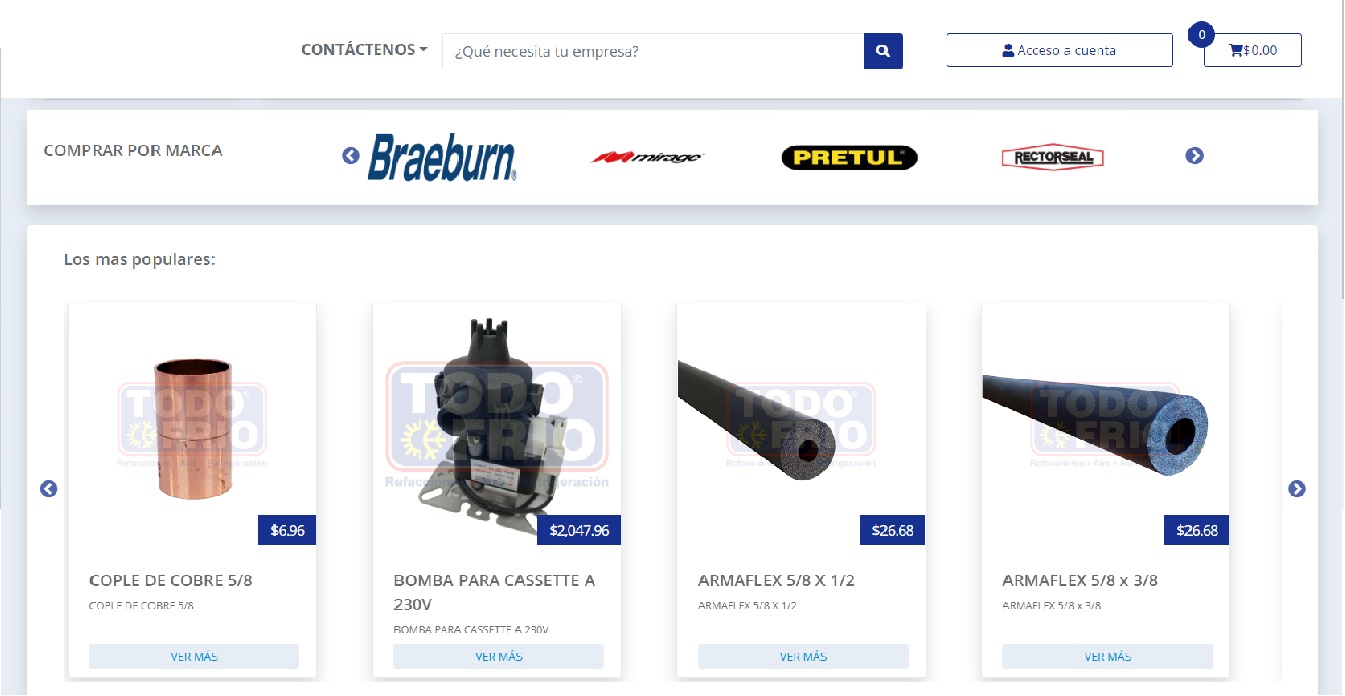This screenshot has height=696, width=1345.
Task: Choose the Pretul brand logo
Action: 849,157
